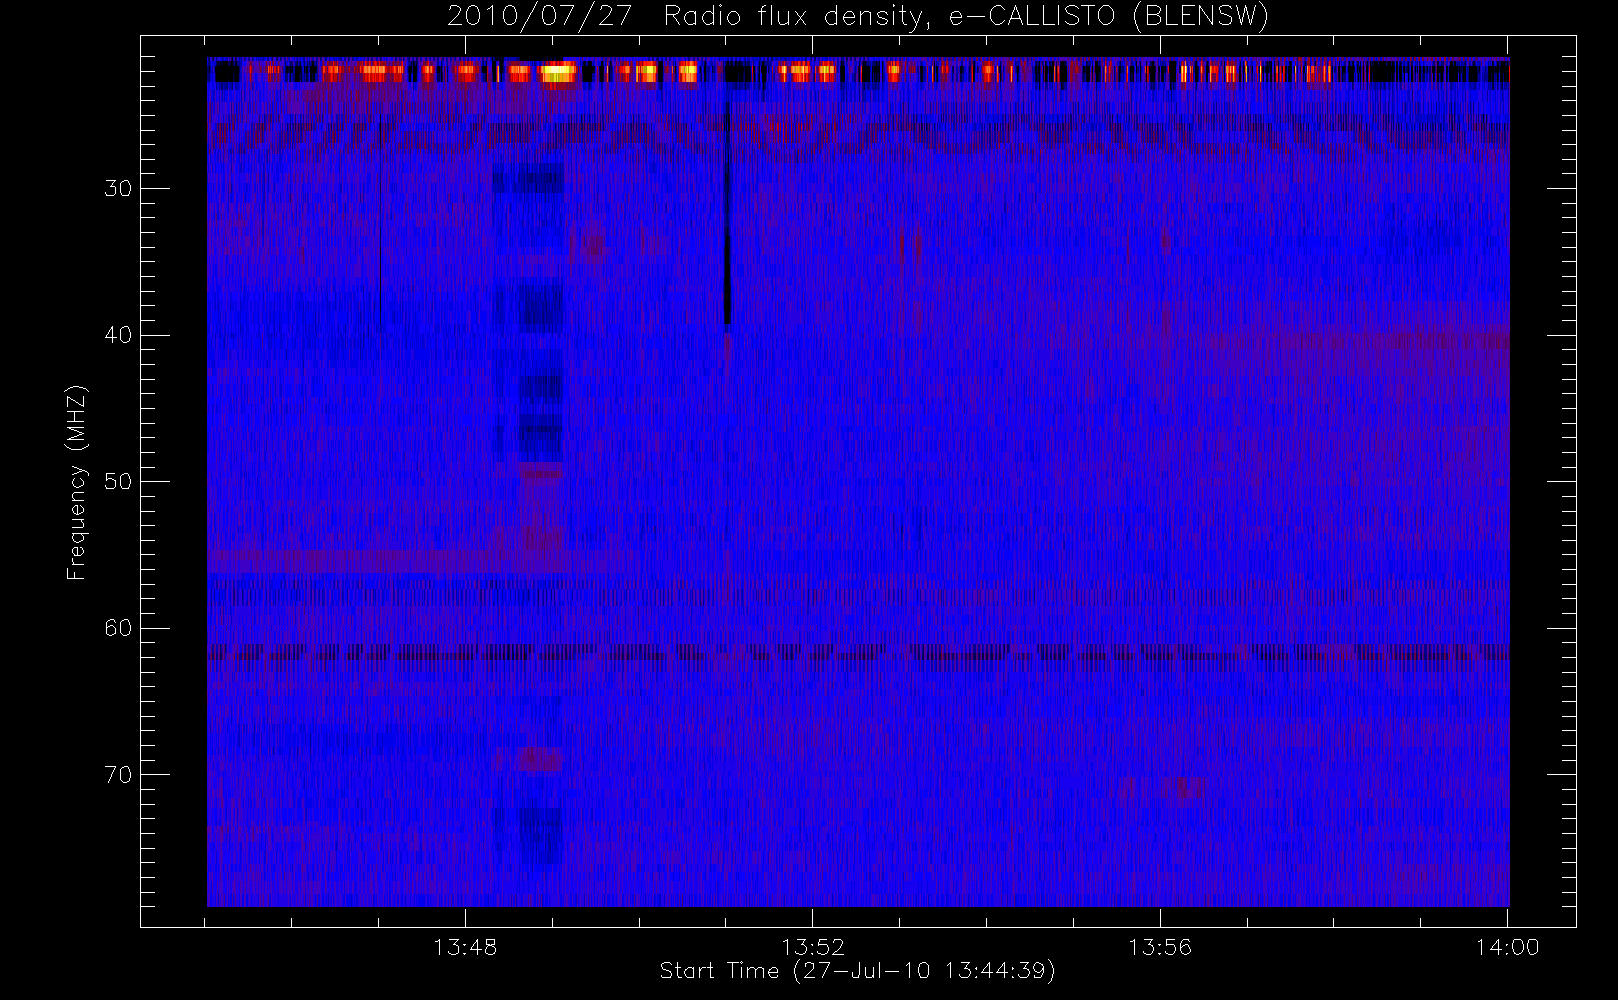Viewport: 1618px width, 1000px height.
Task: Click the black vertical dropout streak near 13:51
Action: tap(727, 210)
